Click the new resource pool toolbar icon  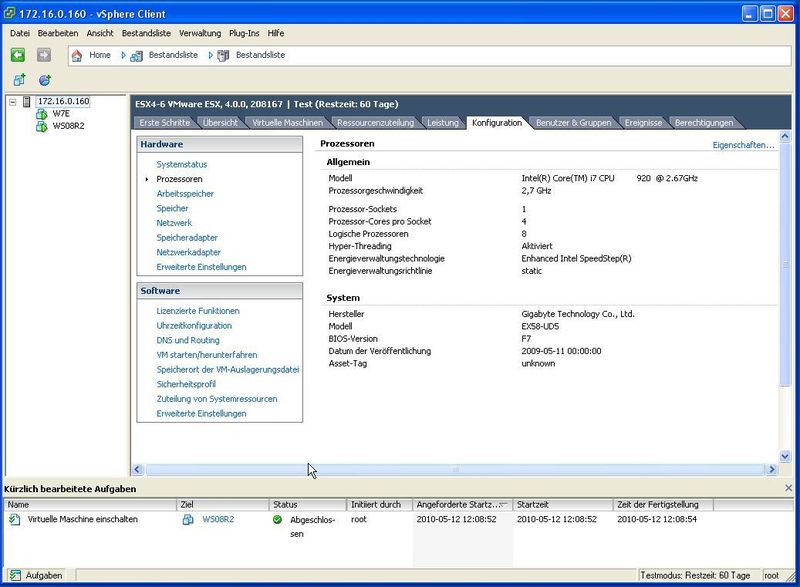point(45,80)
